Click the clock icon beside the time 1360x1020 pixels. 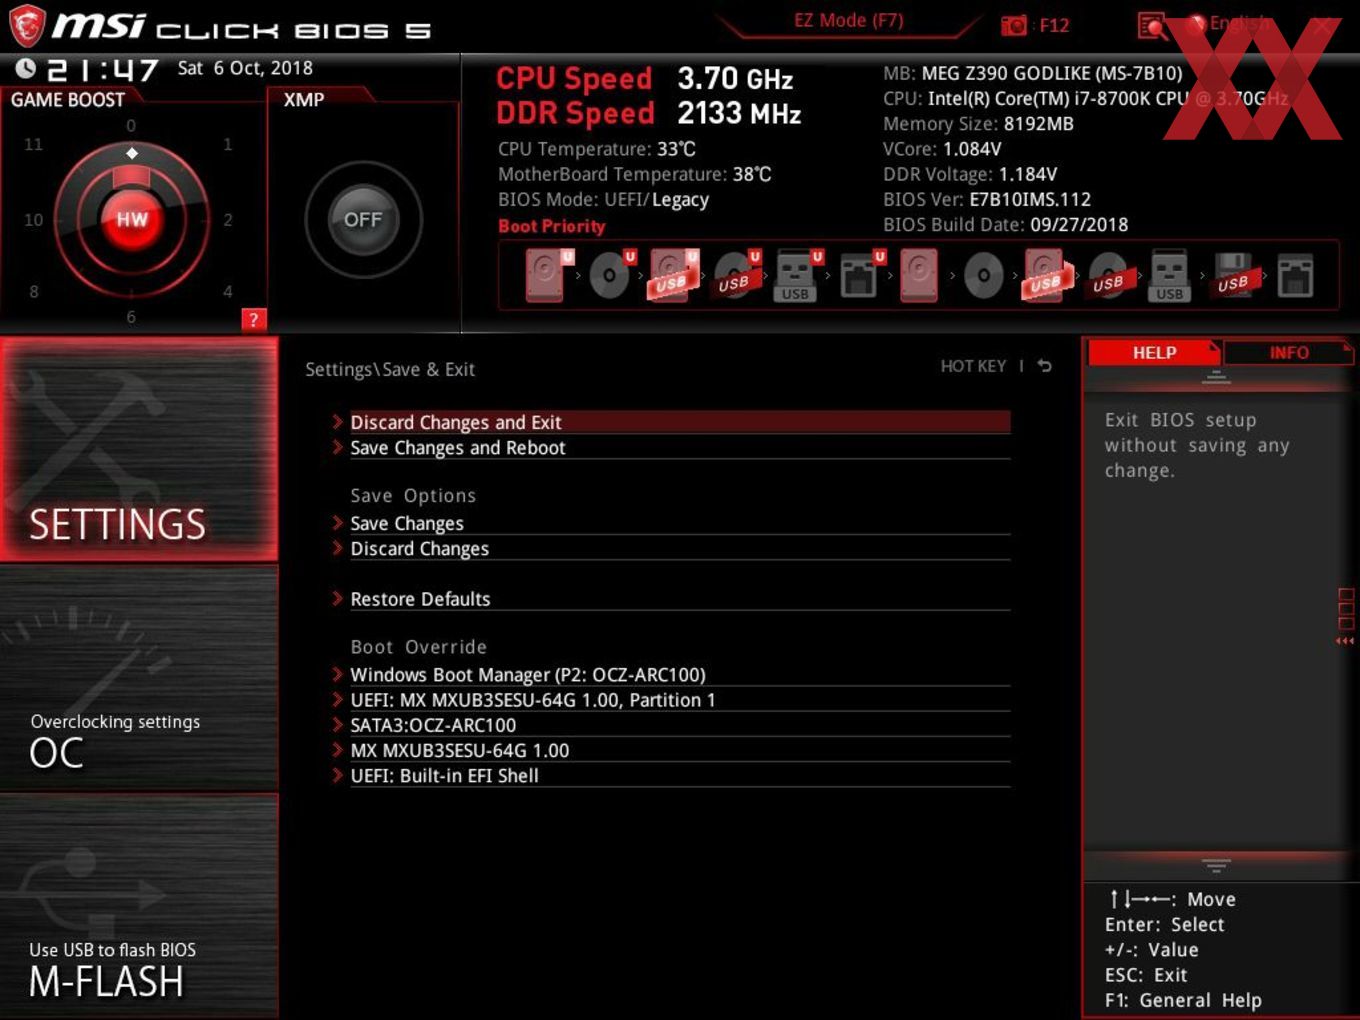point(25,68)
